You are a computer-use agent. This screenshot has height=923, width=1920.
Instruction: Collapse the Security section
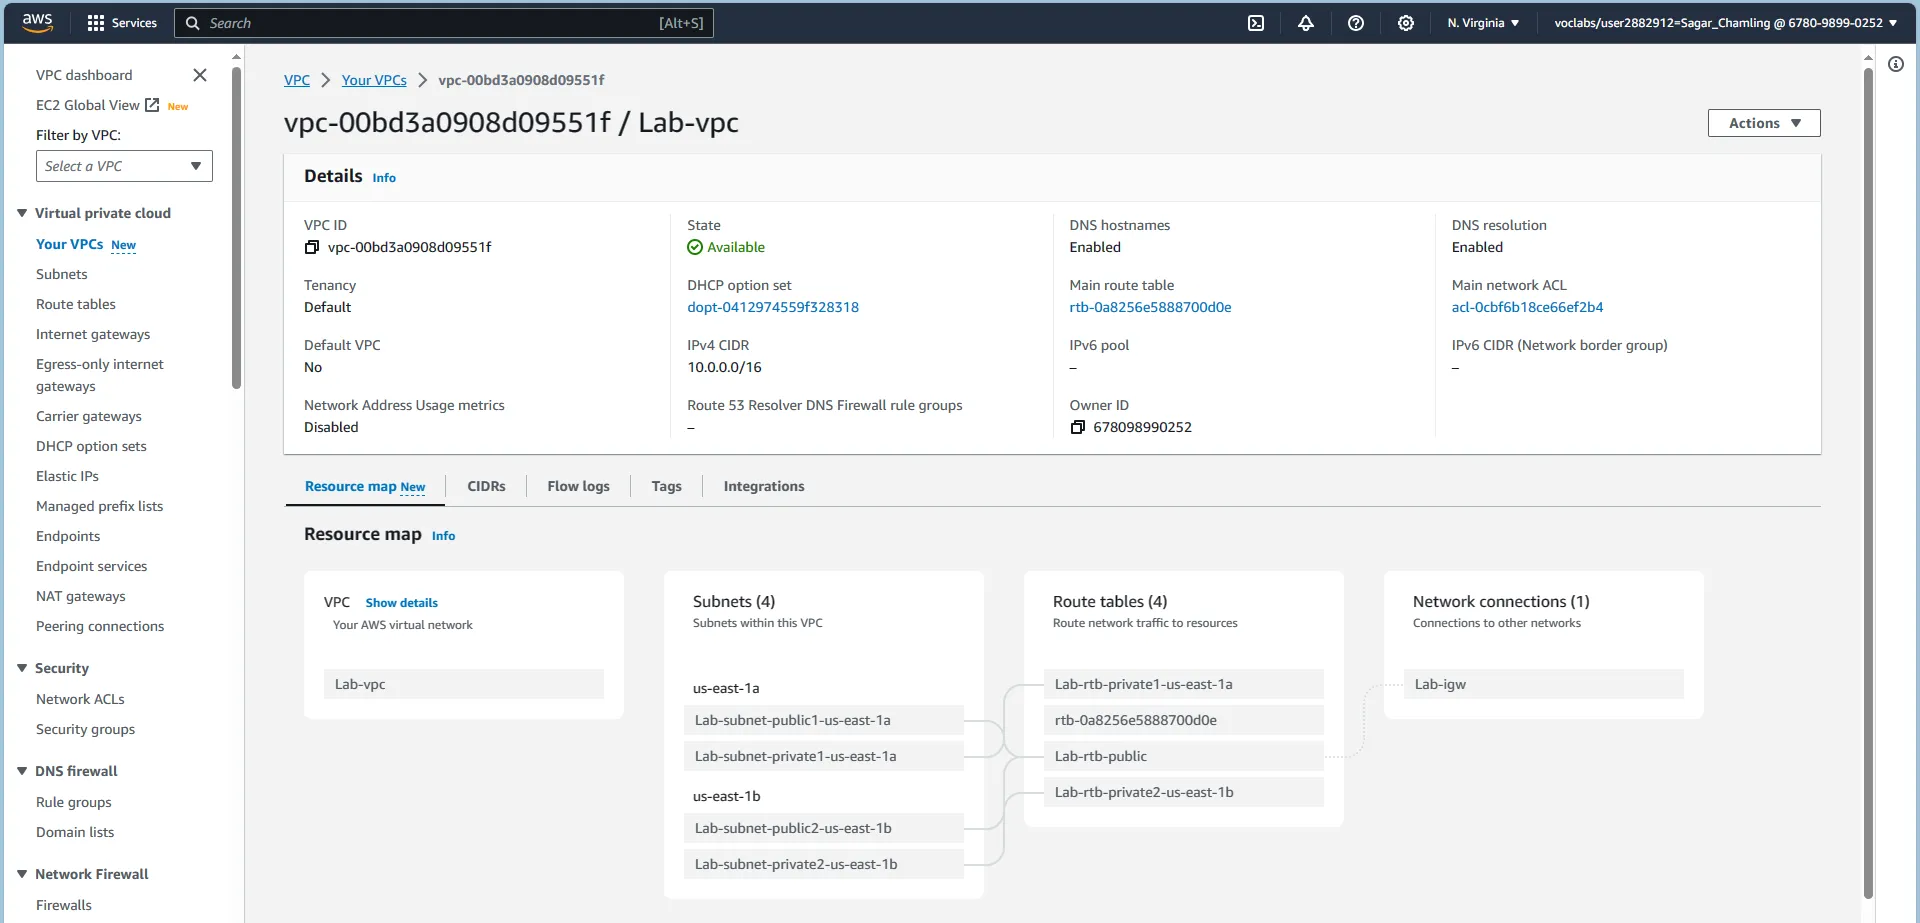[22, 668]
